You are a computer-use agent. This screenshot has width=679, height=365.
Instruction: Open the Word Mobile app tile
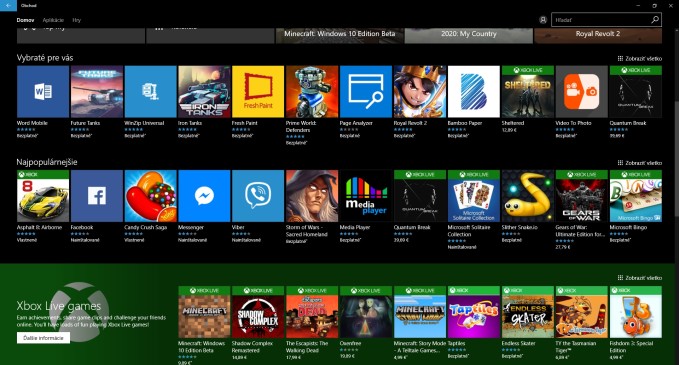click(43, 92)
